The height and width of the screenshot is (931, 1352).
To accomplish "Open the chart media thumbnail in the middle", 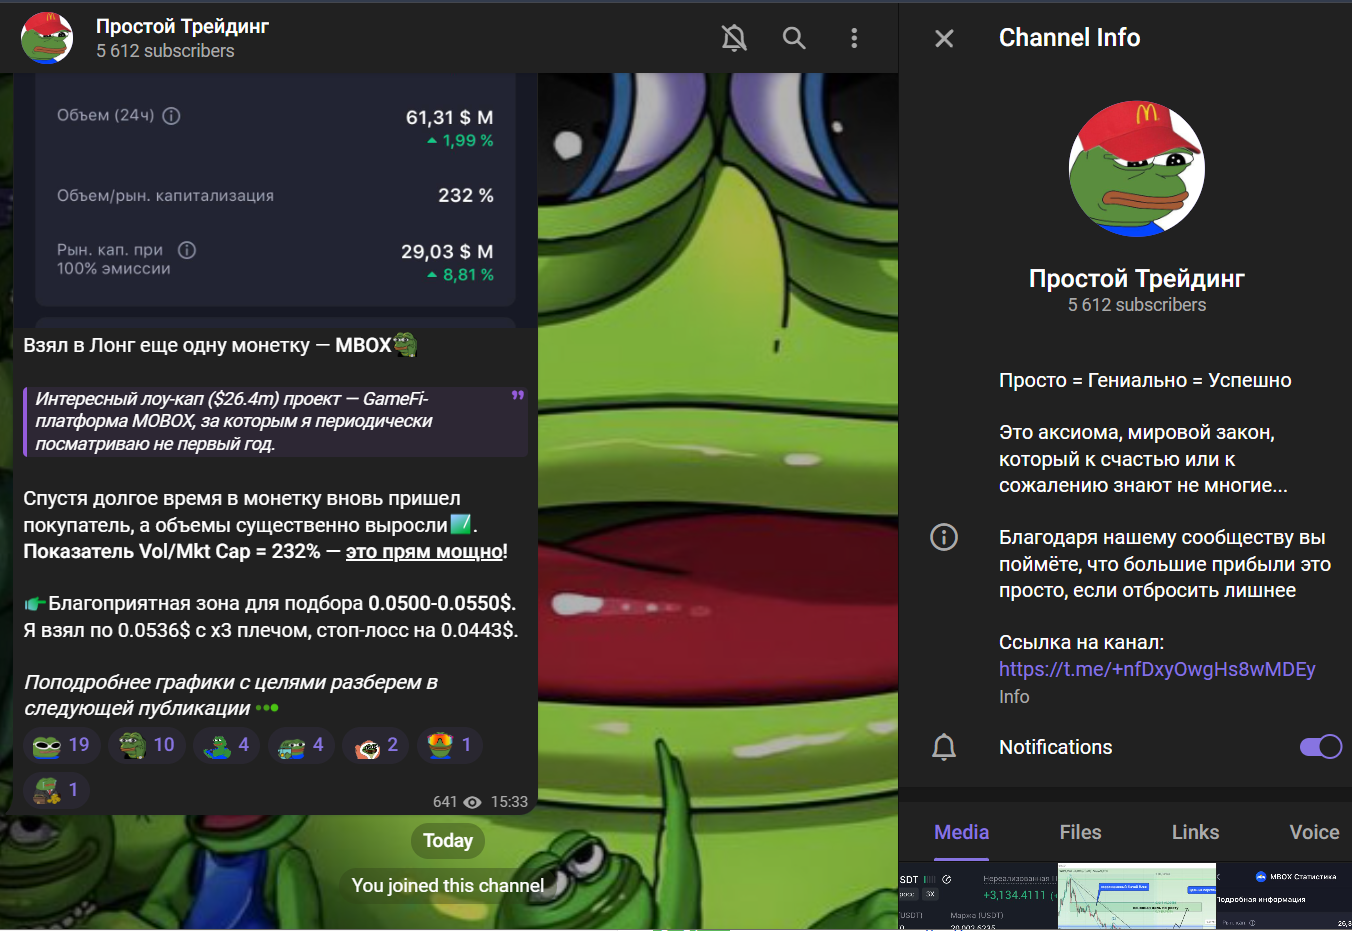I will [1137, 896].
